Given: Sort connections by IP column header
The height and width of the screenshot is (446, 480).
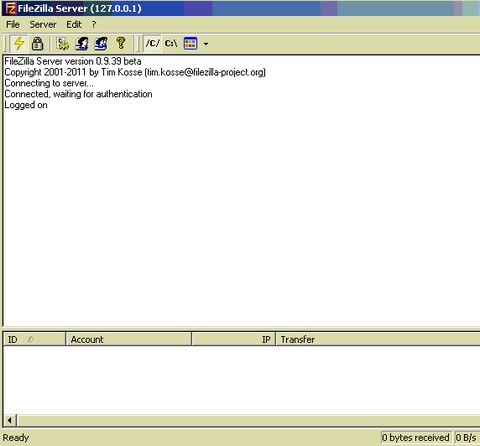Looking at the screenshot, I should pos(234,339).
